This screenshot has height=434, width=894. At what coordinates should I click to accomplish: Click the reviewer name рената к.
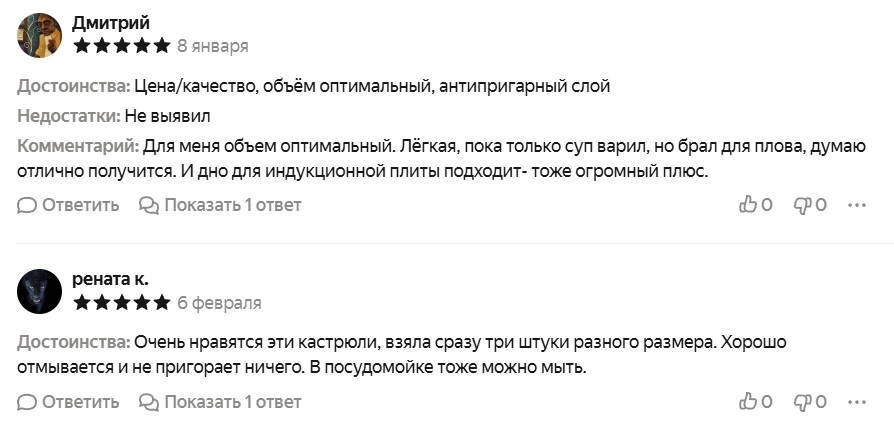coord(110,279)
